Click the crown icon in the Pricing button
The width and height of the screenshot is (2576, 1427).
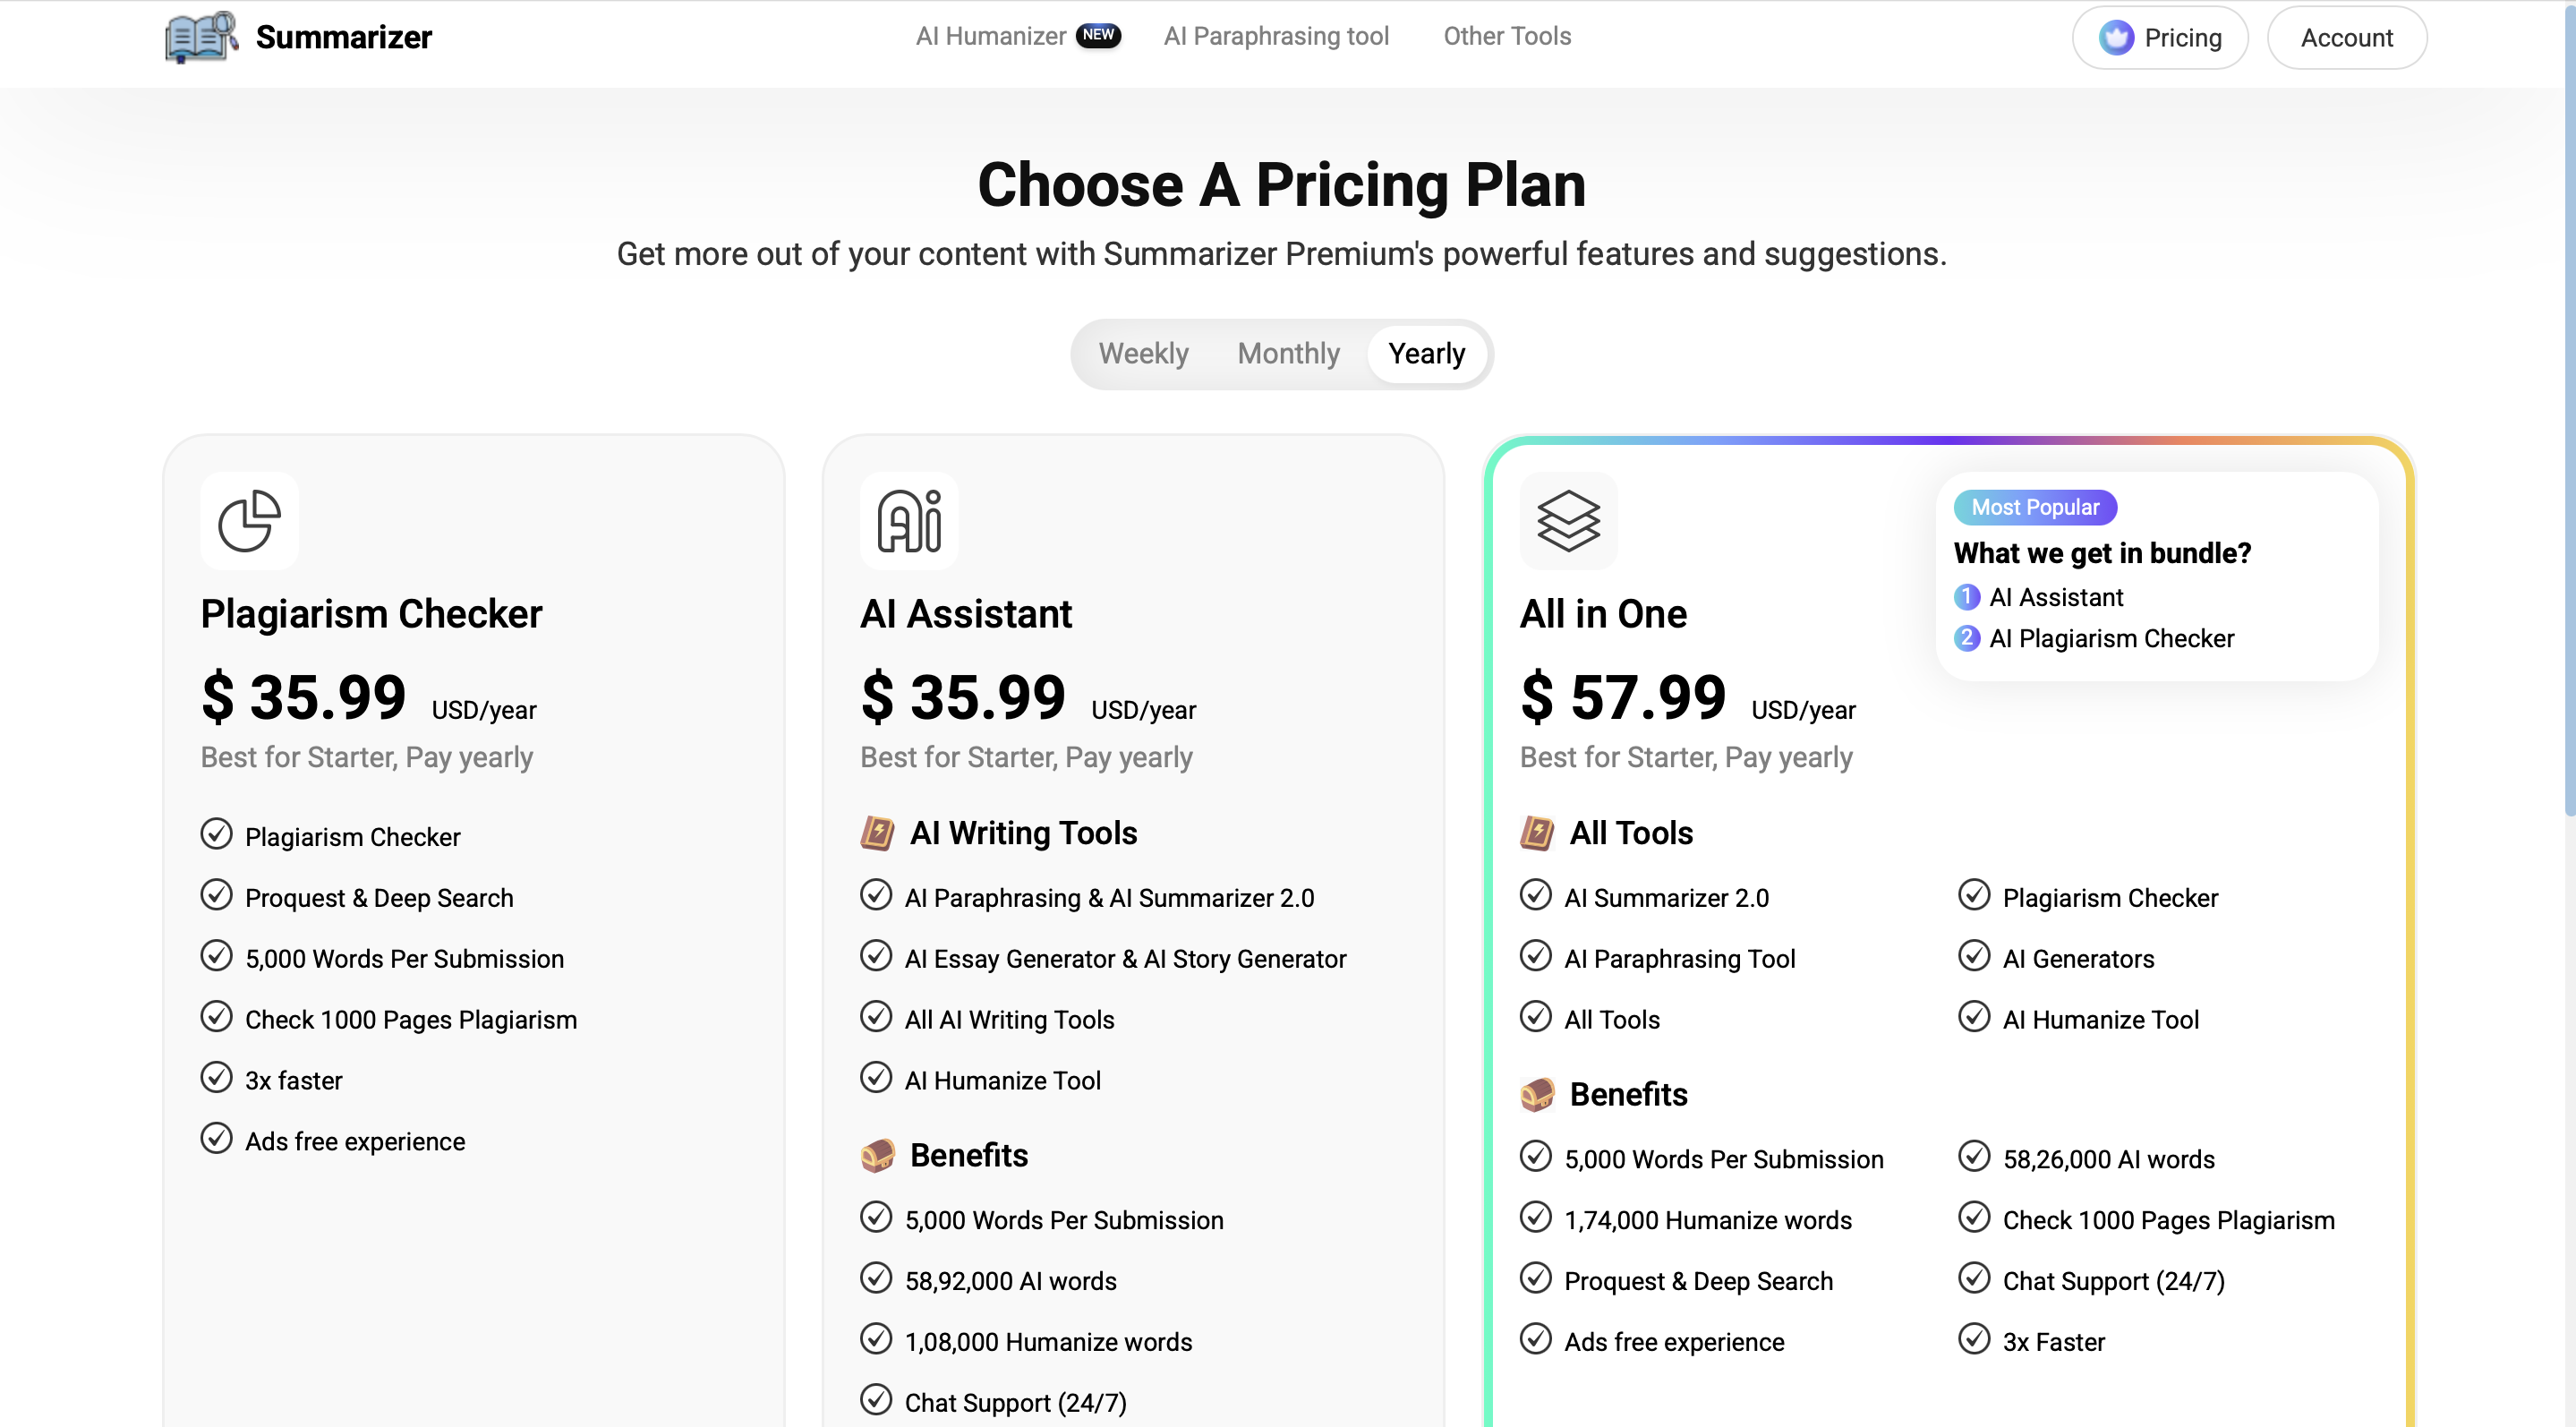(x=2116, y=38)
